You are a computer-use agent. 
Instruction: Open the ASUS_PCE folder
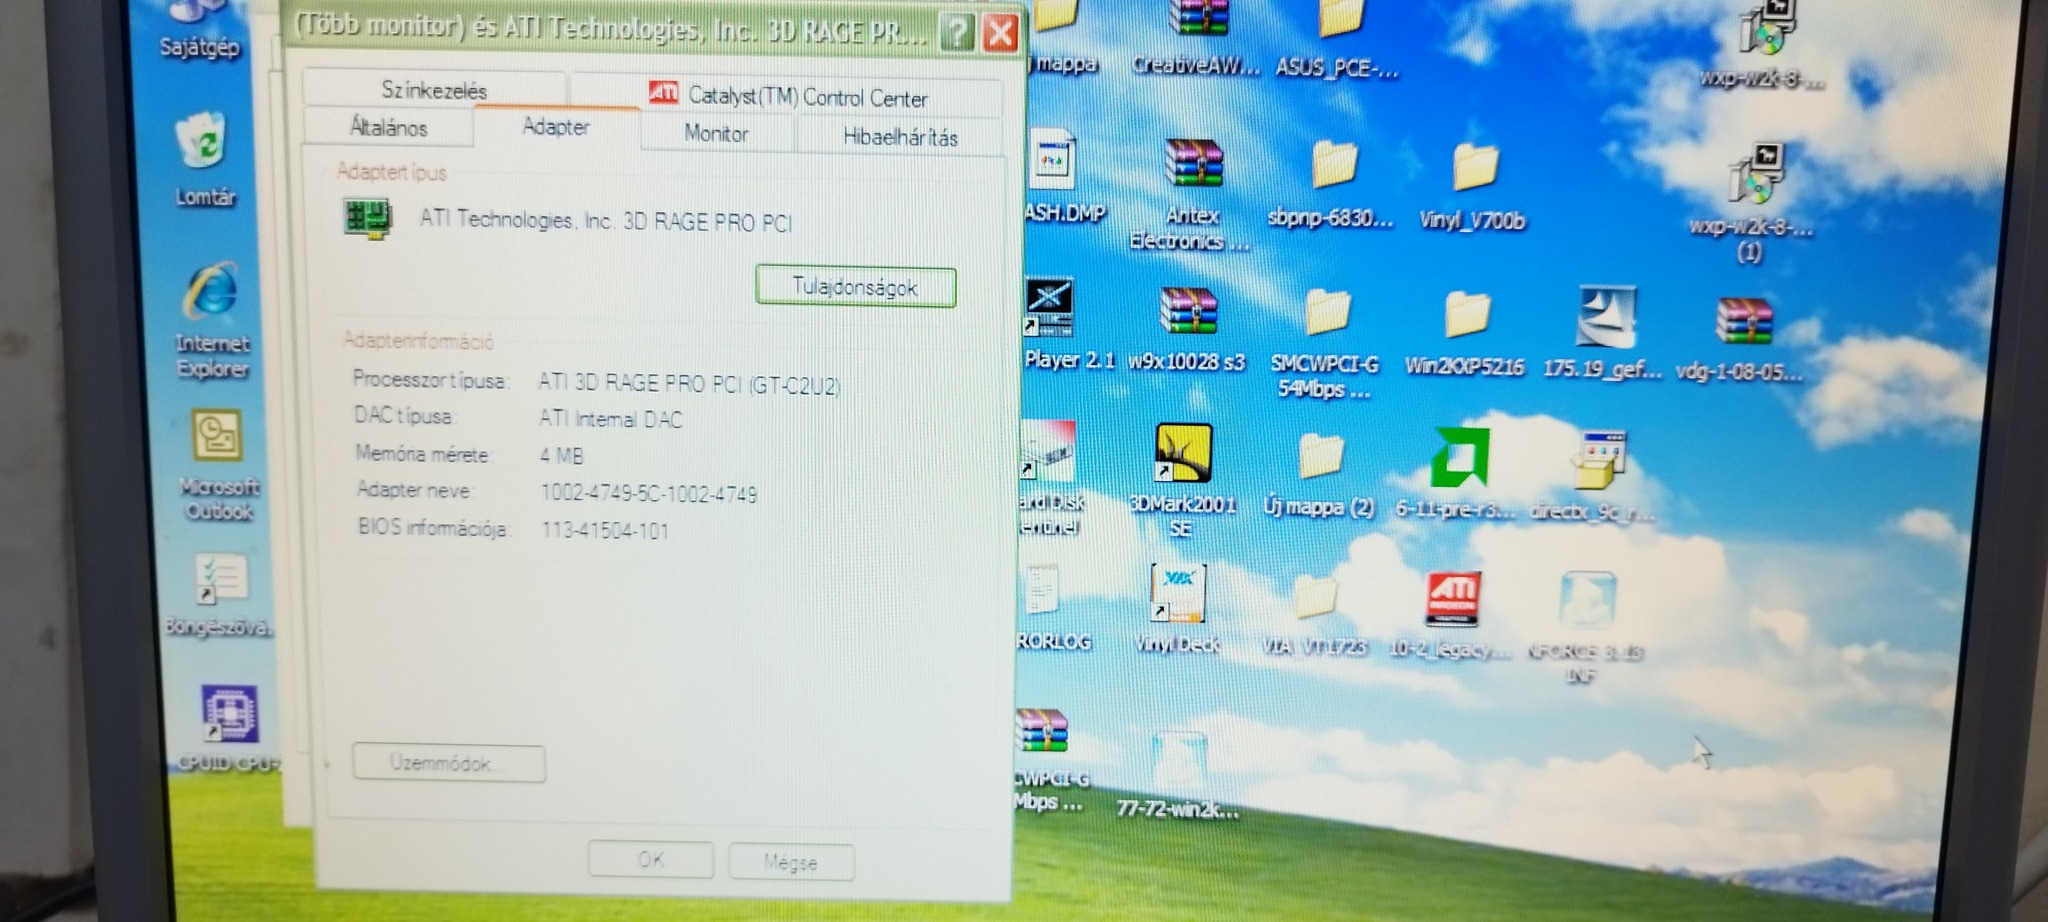click(x=1337, y=38)
